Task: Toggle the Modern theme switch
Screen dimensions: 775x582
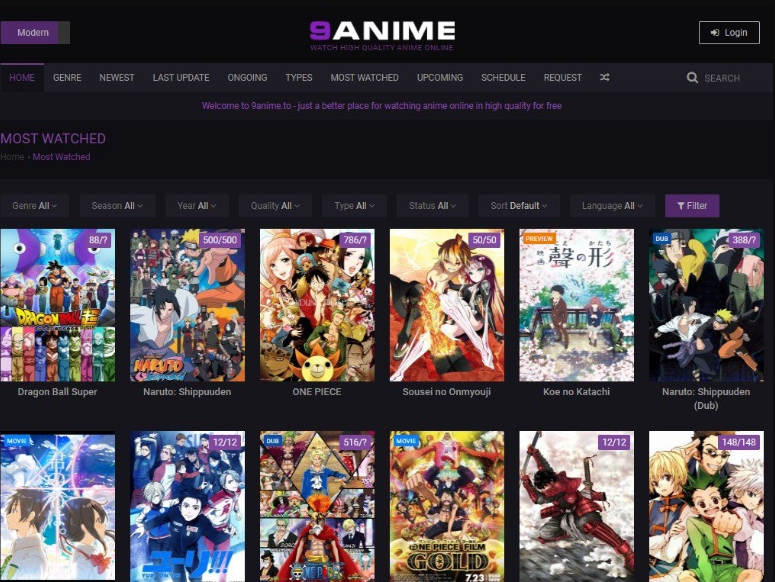Action: (35, 33)
